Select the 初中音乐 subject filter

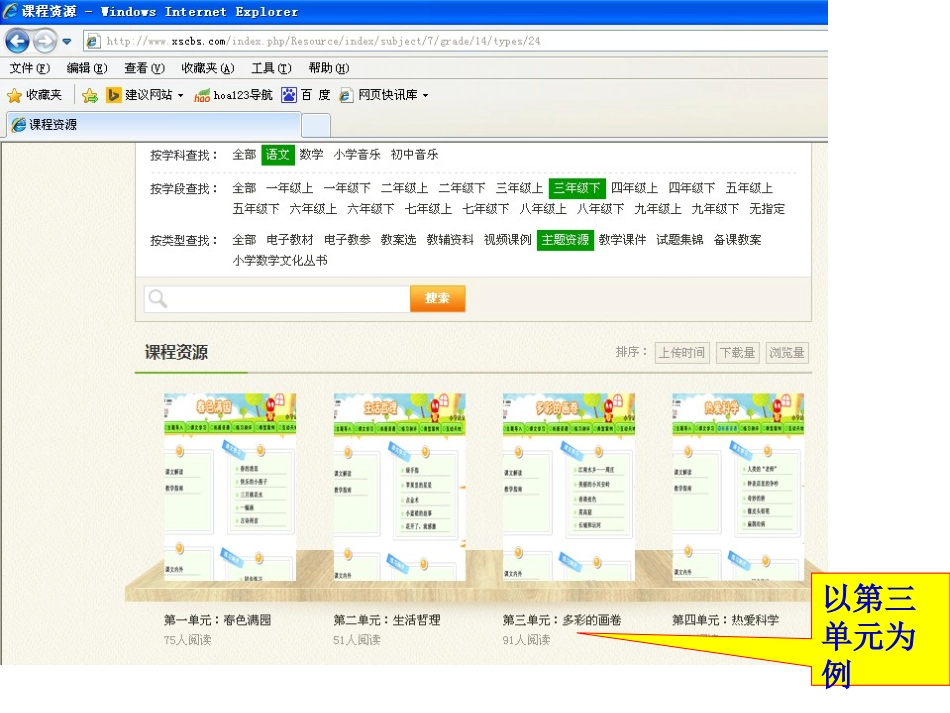point(414,155)
